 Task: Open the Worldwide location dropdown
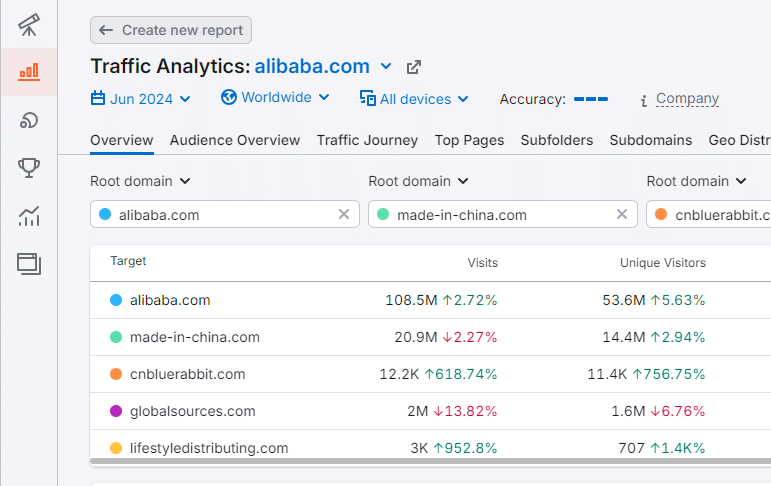tap(275, 97)
